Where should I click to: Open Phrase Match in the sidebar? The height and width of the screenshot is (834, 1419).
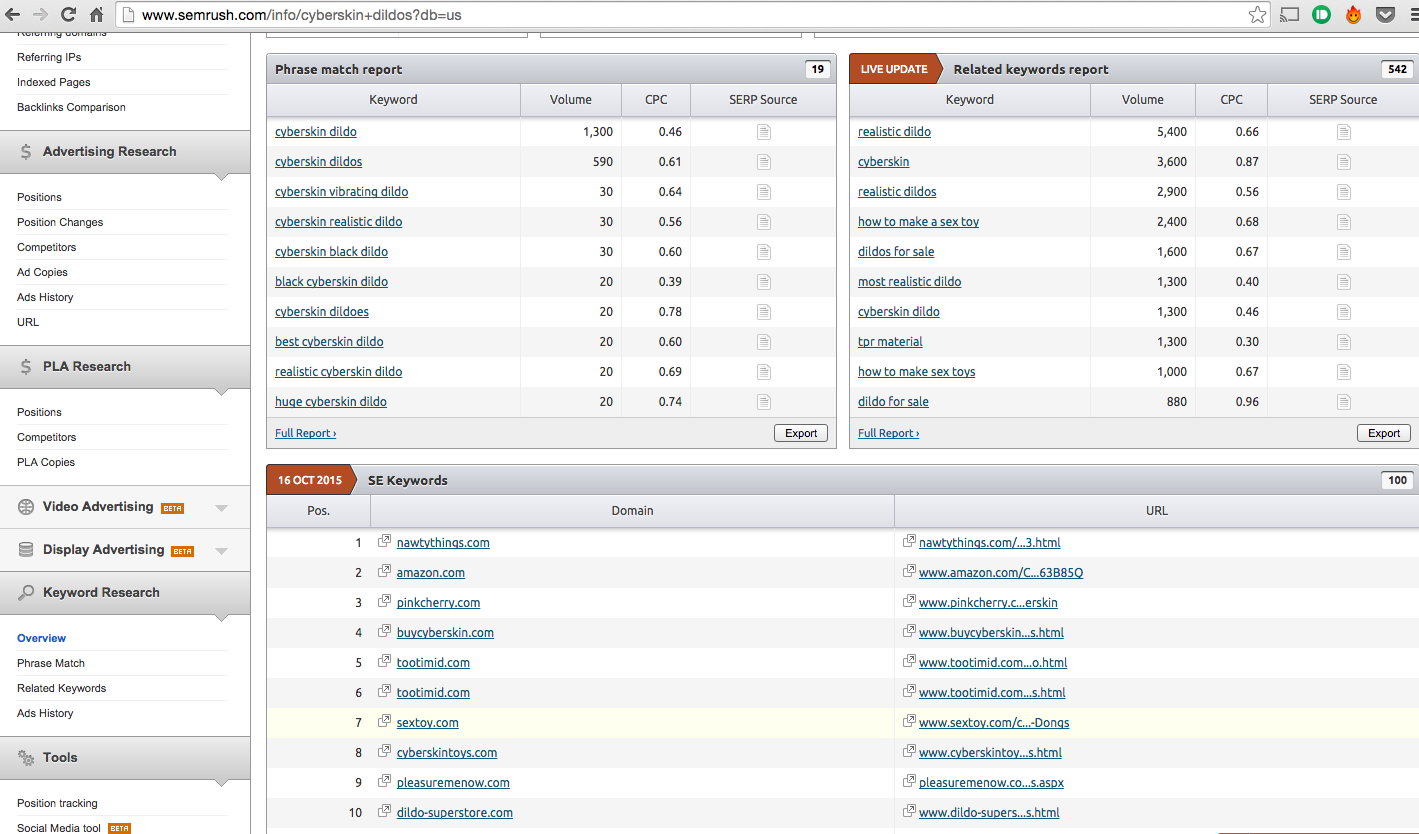(x=51, y=663)
